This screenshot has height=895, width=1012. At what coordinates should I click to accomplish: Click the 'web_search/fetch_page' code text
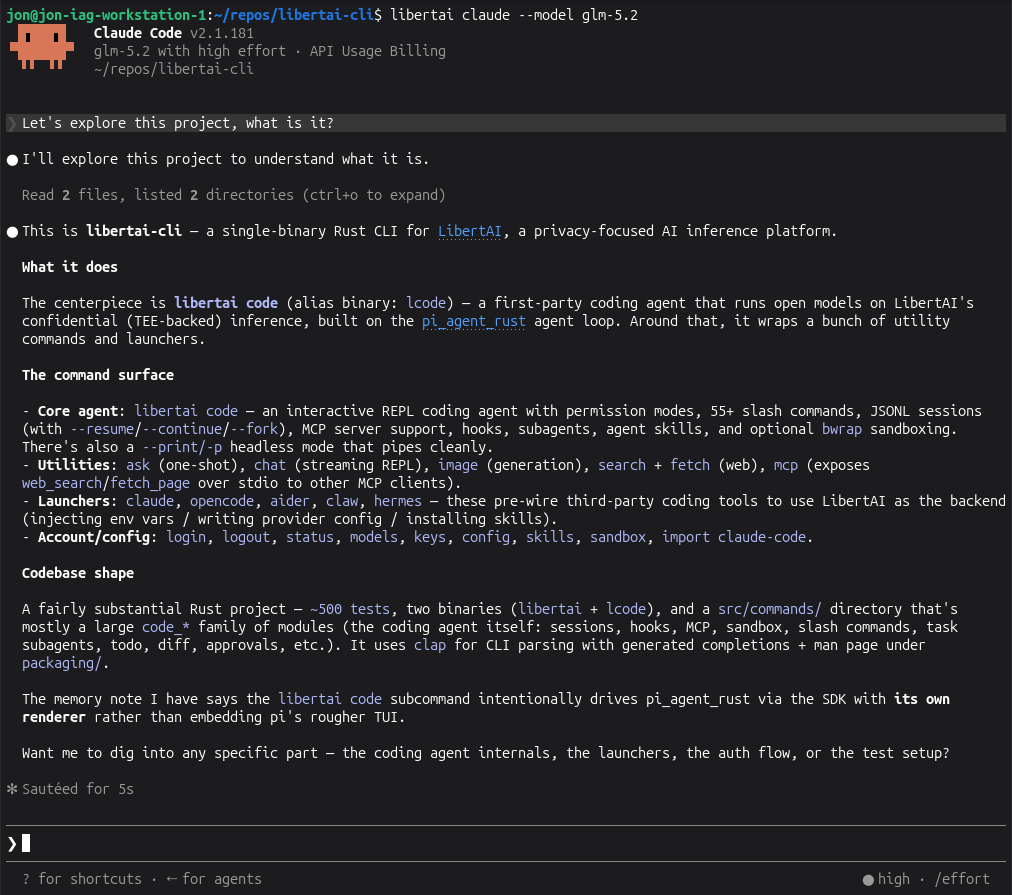(x=106, y=483)
